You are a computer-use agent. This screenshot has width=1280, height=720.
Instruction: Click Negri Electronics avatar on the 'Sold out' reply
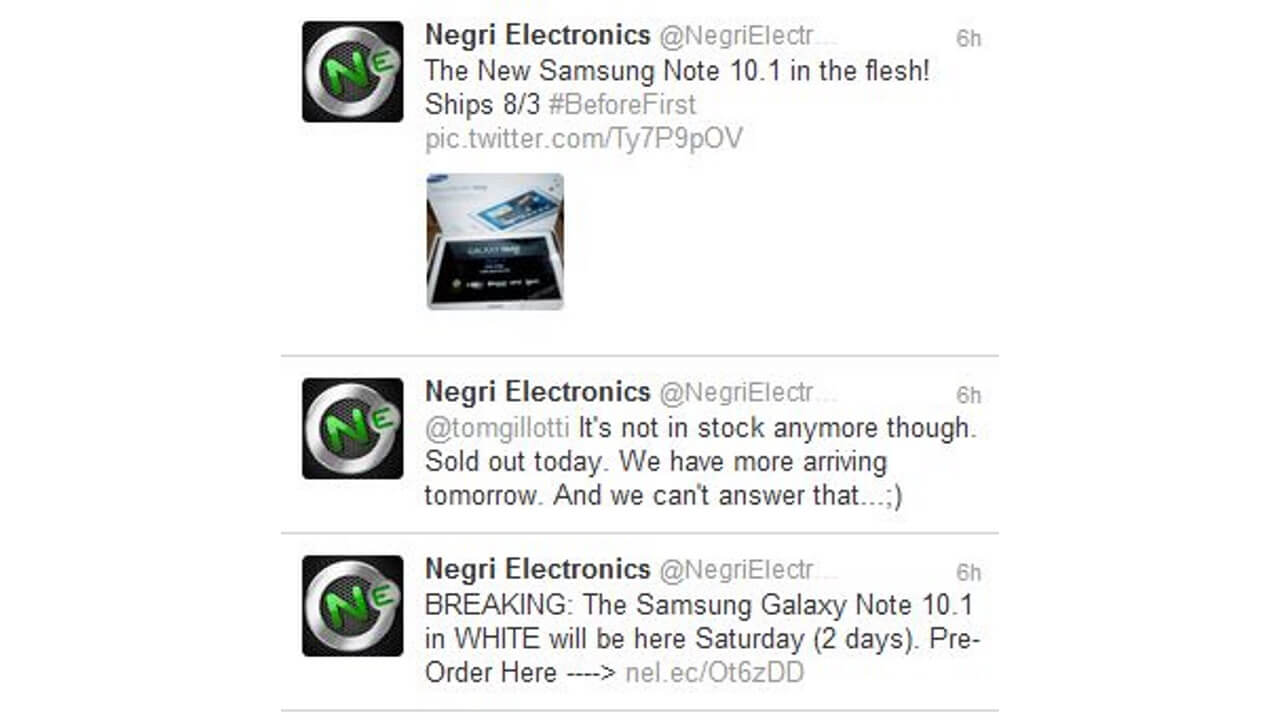click(x=352, y=428)
